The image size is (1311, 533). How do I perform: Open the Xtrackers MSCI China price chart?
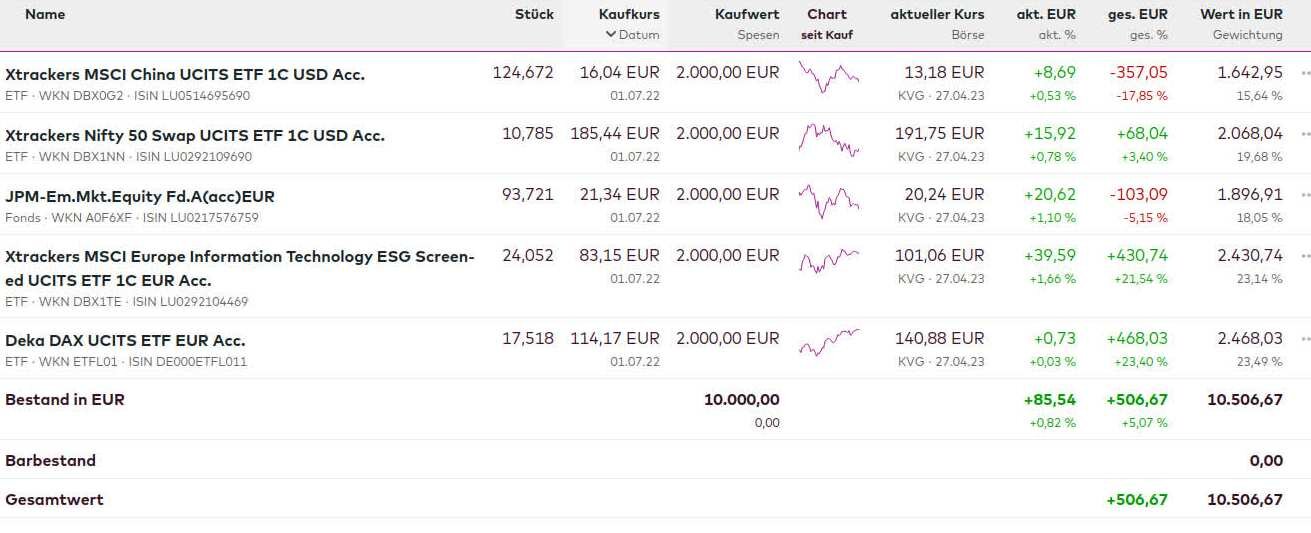[x=828, y=76]
